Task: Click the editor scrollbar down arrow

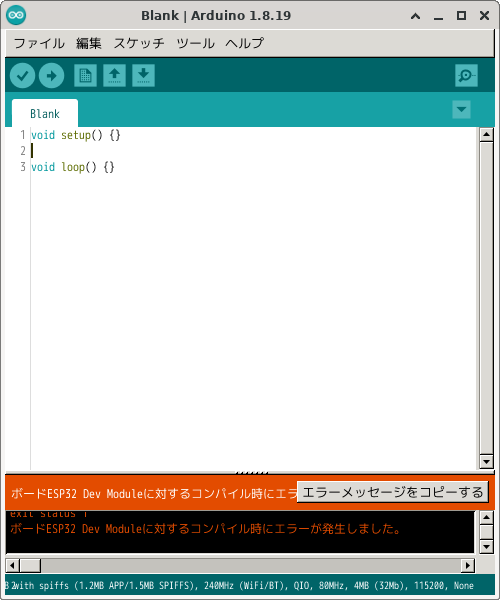Action: click(x=486, y=462)
